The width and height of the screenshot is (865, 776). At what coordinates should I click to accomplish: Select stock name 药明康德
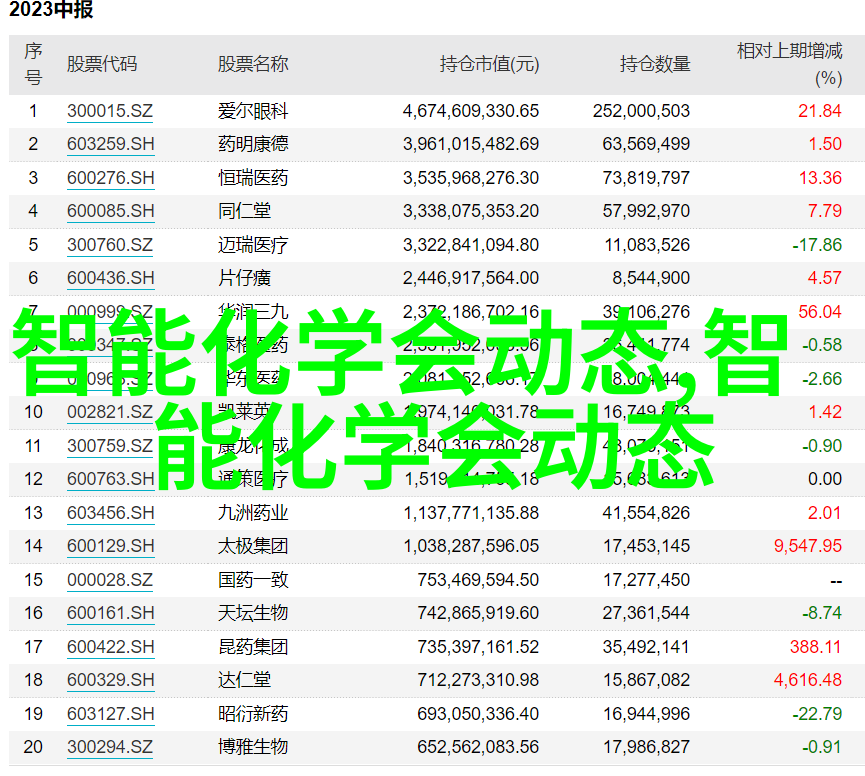click(x=253, y=145)
